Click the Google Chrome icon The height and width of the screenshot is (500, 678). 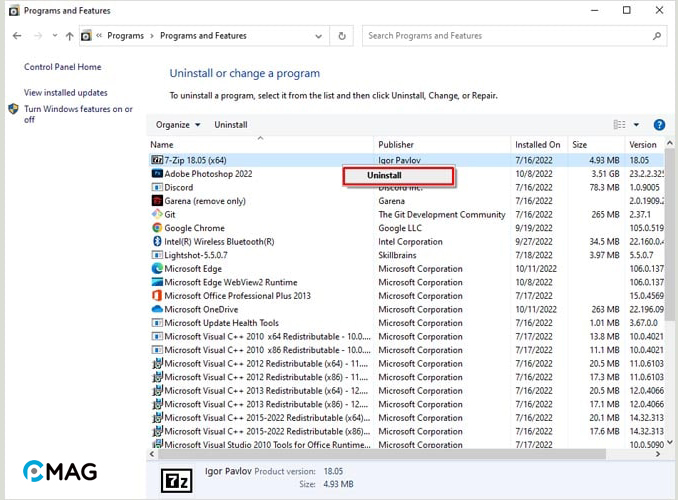coord(157,228)
